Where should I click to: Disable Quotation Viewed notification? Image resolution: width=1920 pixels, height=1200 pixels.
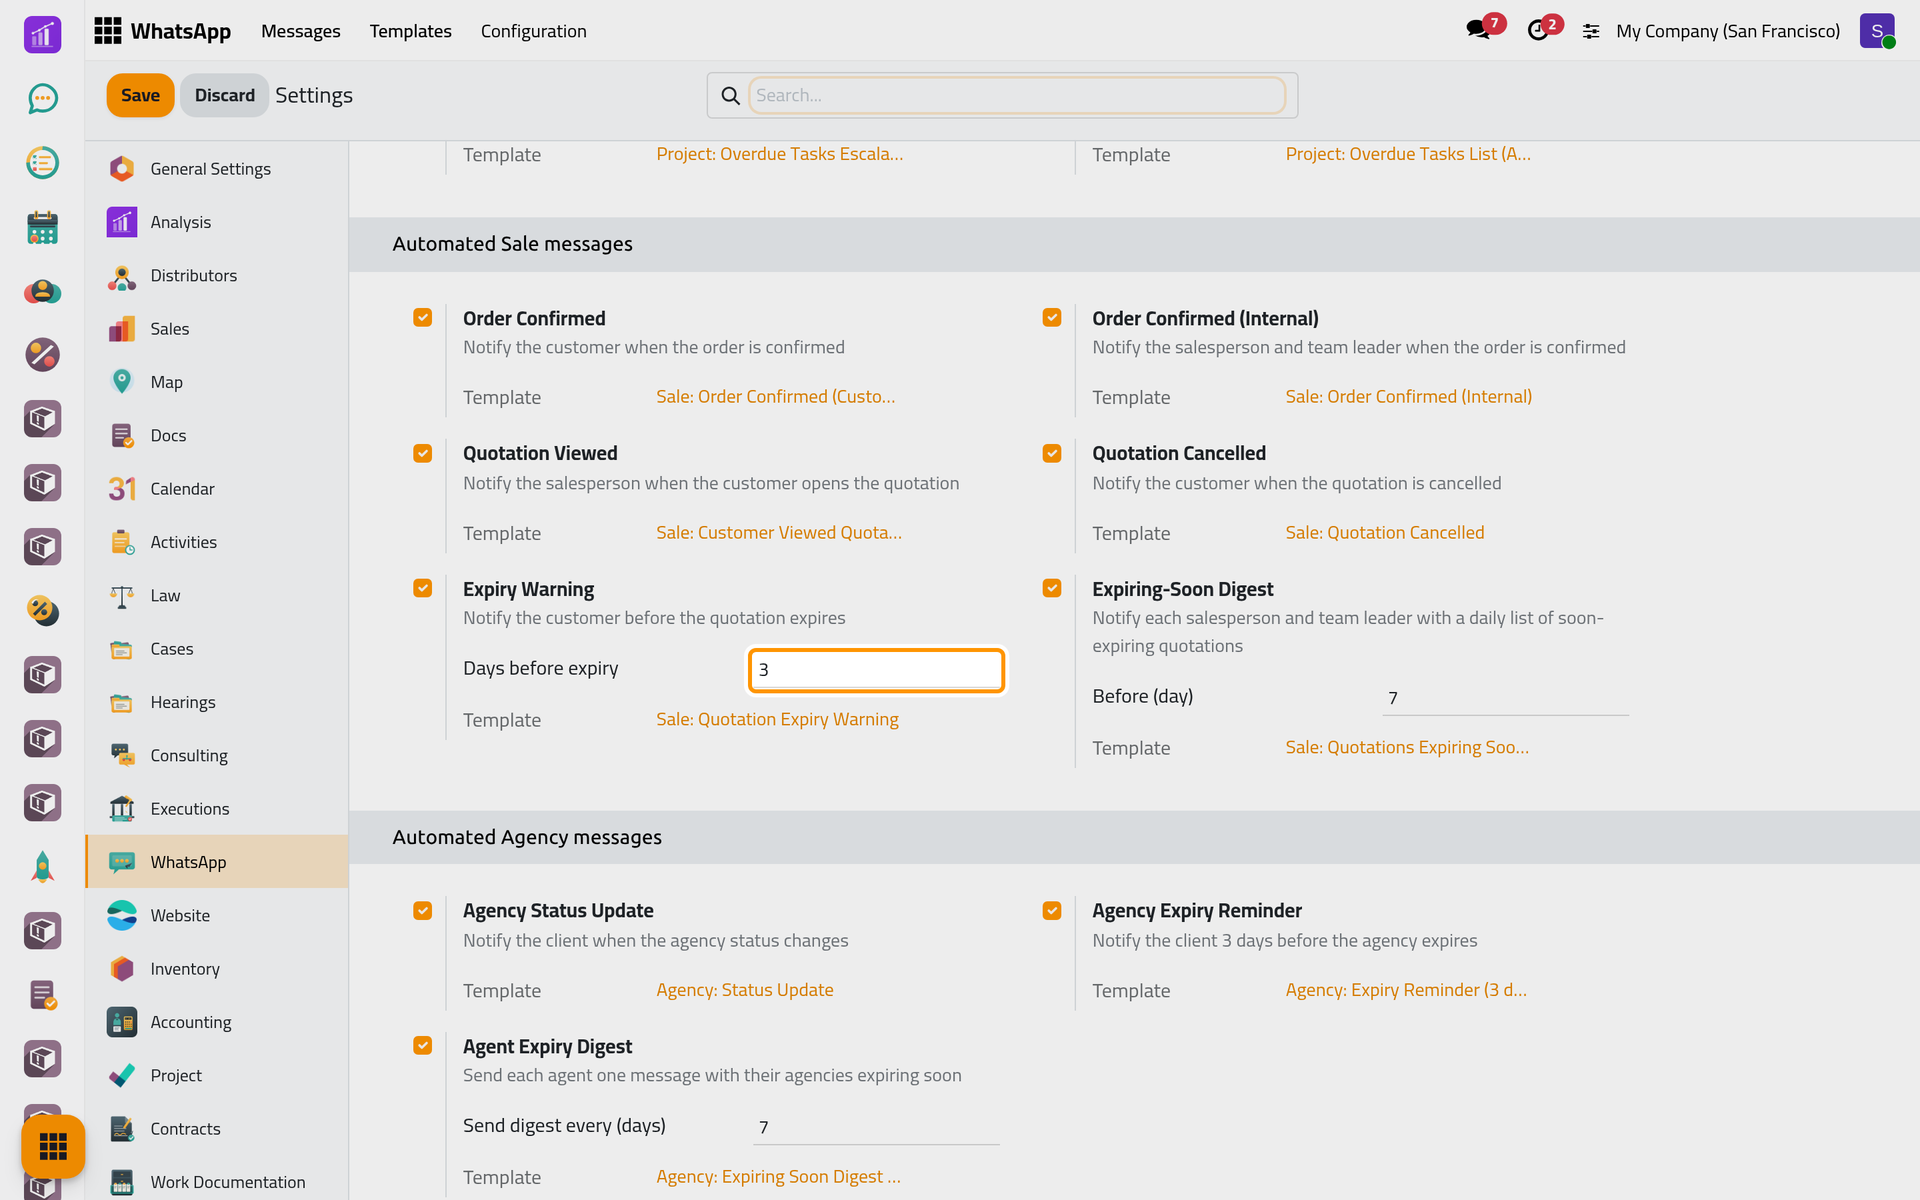coord(423,453)
